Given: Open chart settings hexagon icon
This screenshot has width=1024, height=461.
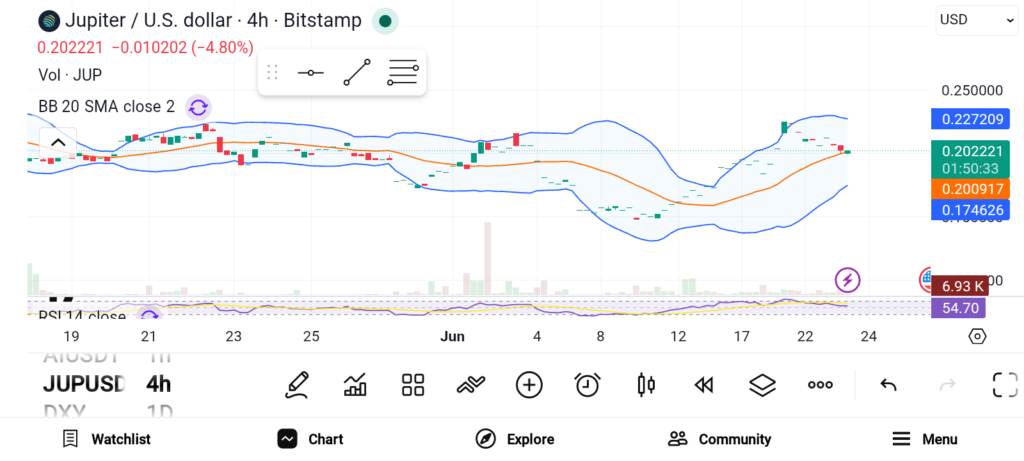Looking at the screenshot, I should (977, 336).
